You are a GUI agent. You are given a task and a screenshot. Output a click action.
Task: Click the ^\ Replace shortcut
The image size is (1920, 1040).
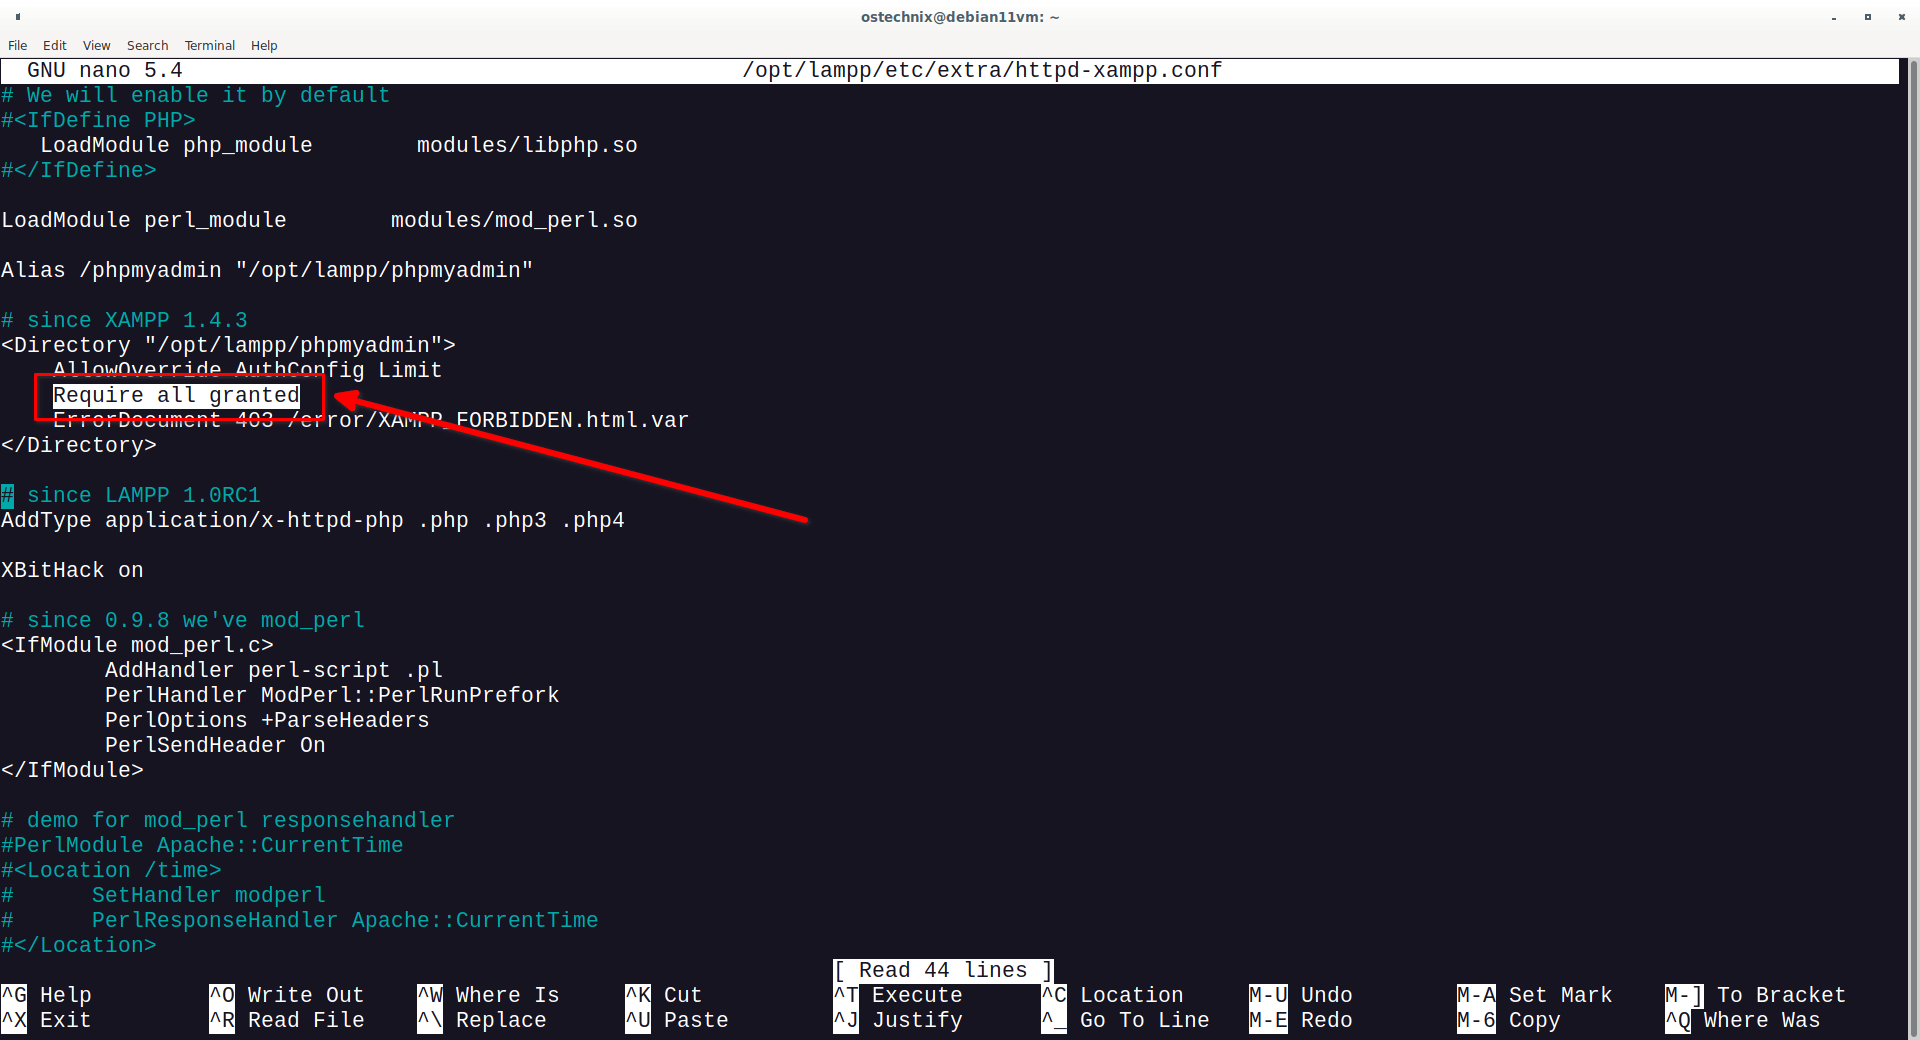[482, 1020]
